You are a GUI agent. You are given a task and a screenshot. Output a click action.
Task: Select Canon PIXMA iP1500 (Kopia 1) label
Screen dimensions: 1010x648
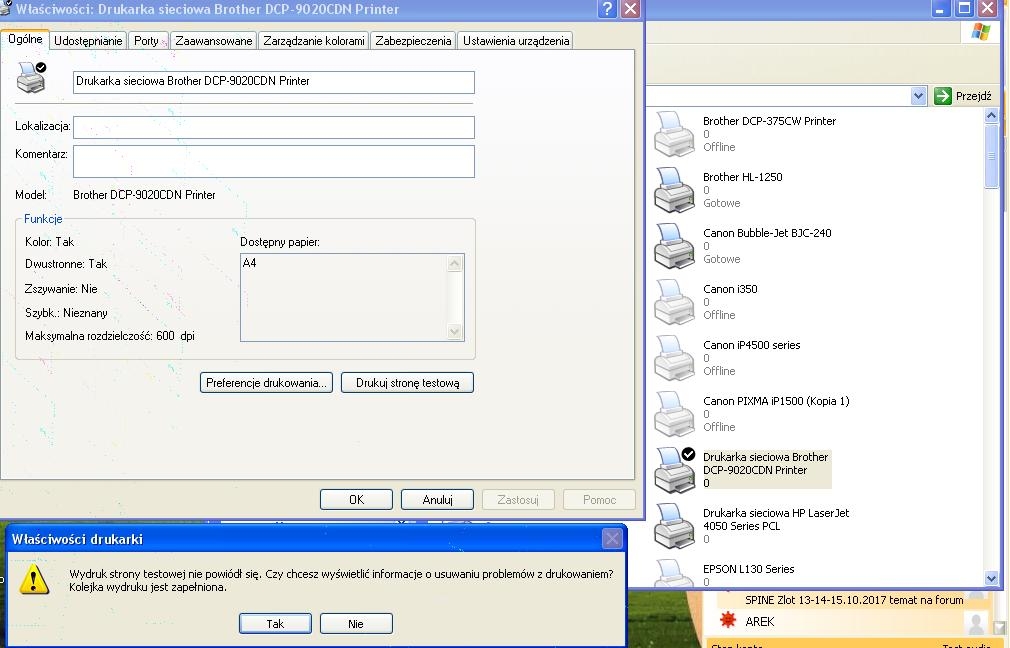pos(776,401)
